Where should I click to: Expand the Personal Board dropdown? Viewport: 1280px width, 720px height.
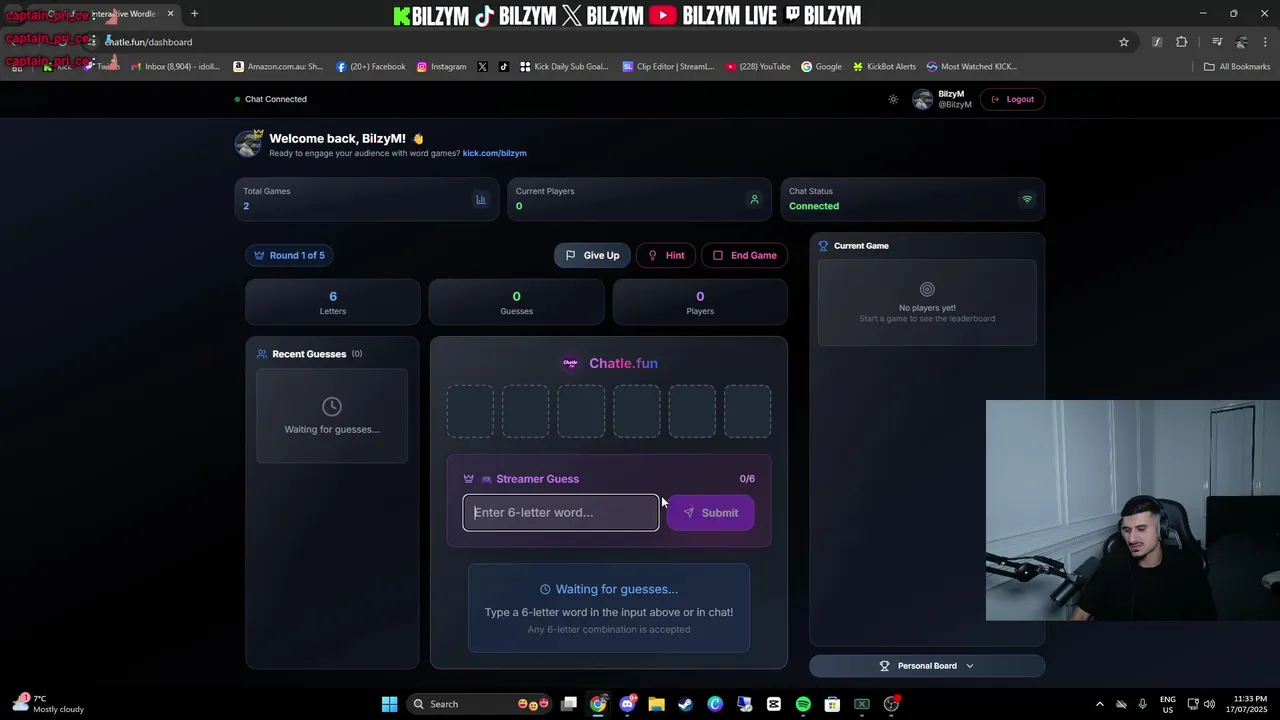point(927,666)
